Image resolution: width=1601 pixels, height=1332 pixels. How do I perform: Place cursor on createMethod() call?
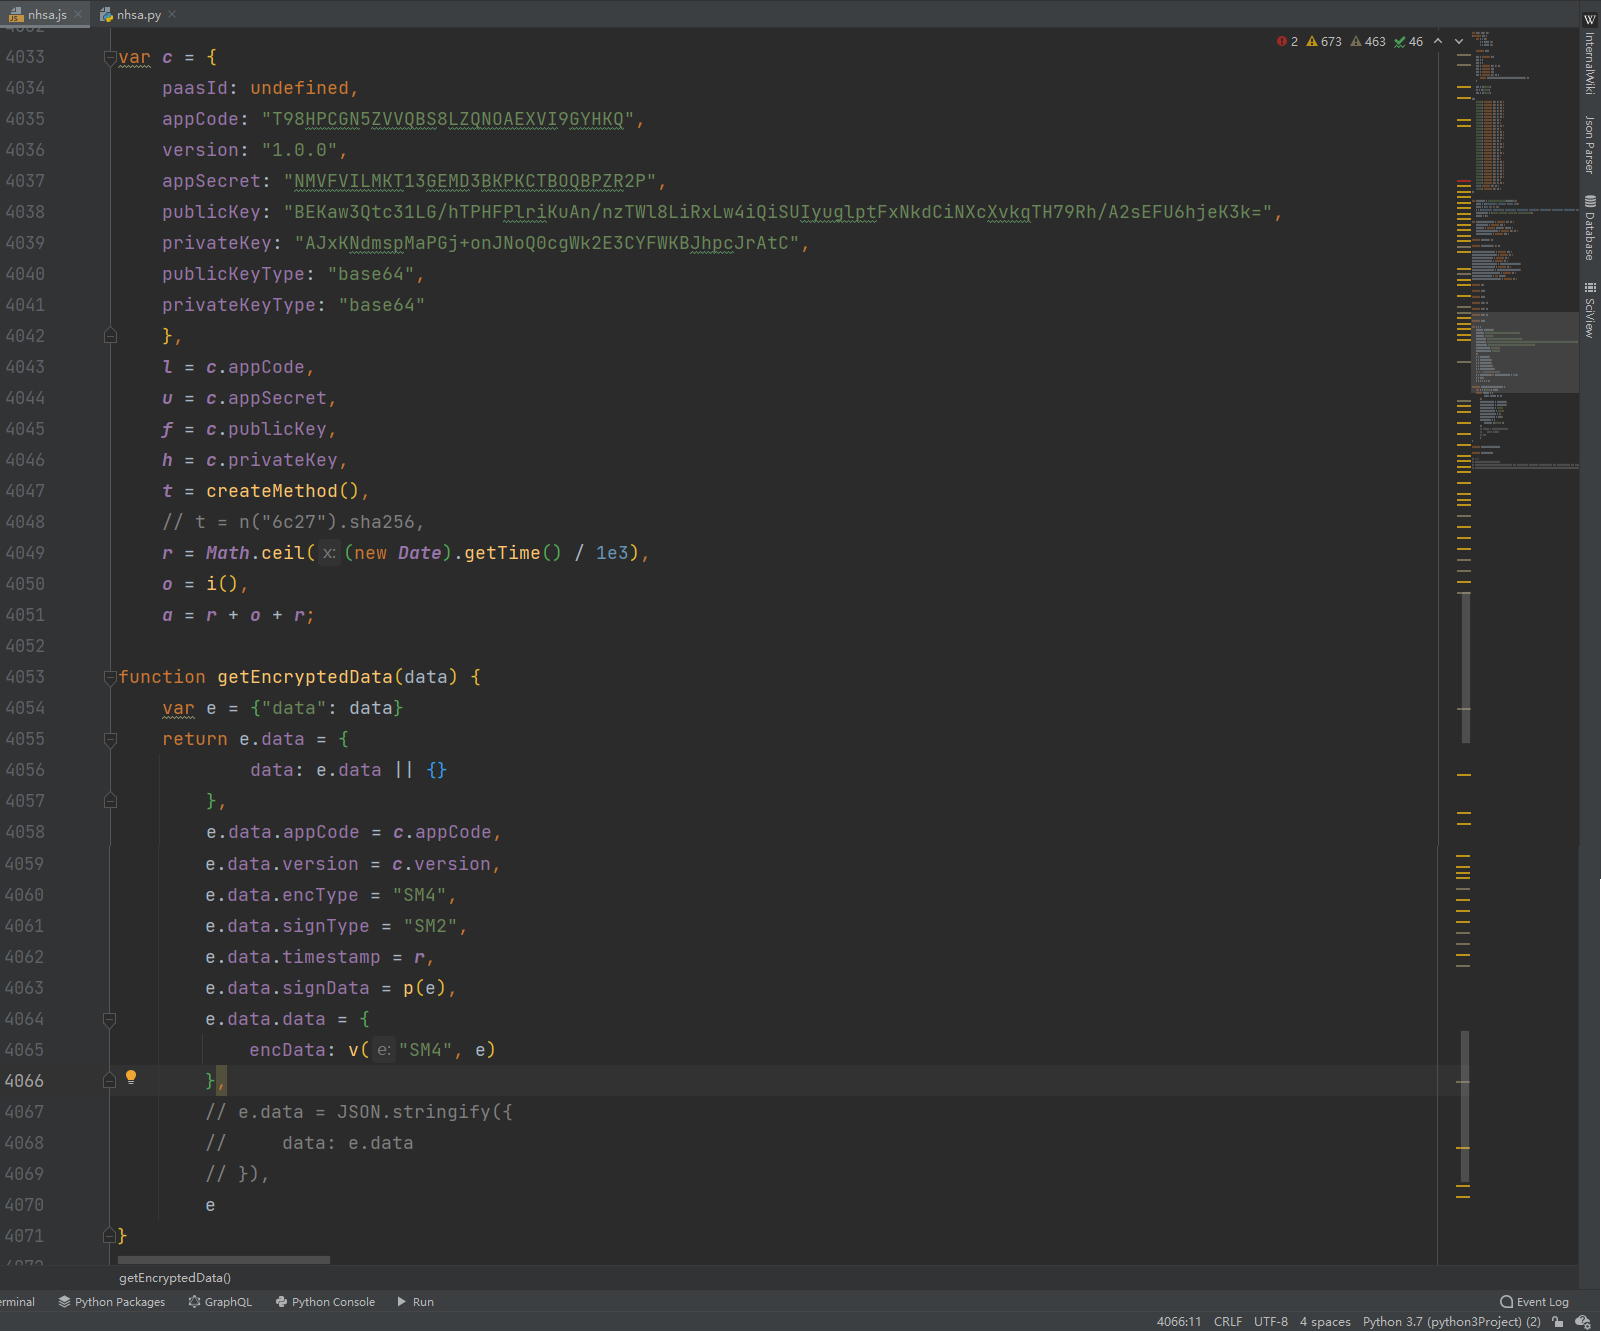click(x=282, y=491)
